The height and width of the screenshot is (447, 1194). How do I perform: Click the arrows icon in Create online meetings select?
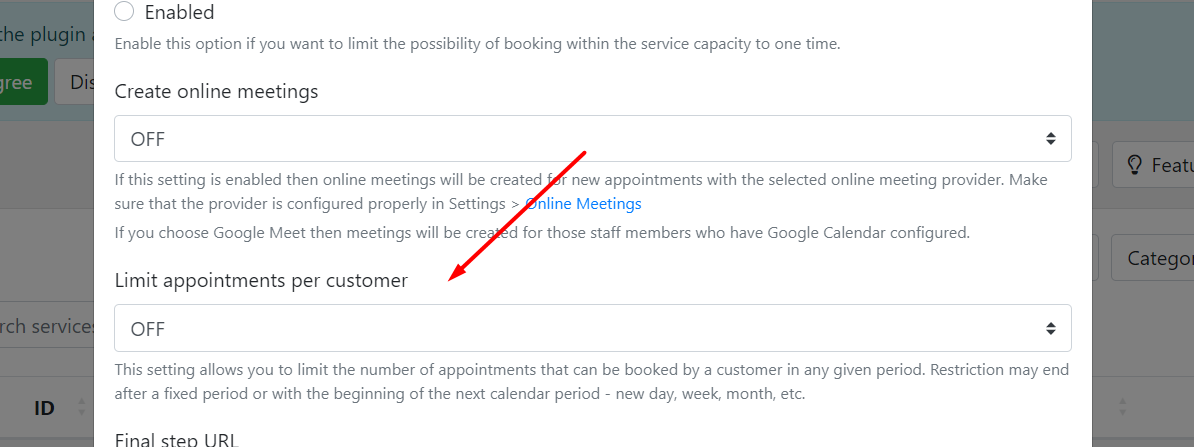(x=1050, y=139)
